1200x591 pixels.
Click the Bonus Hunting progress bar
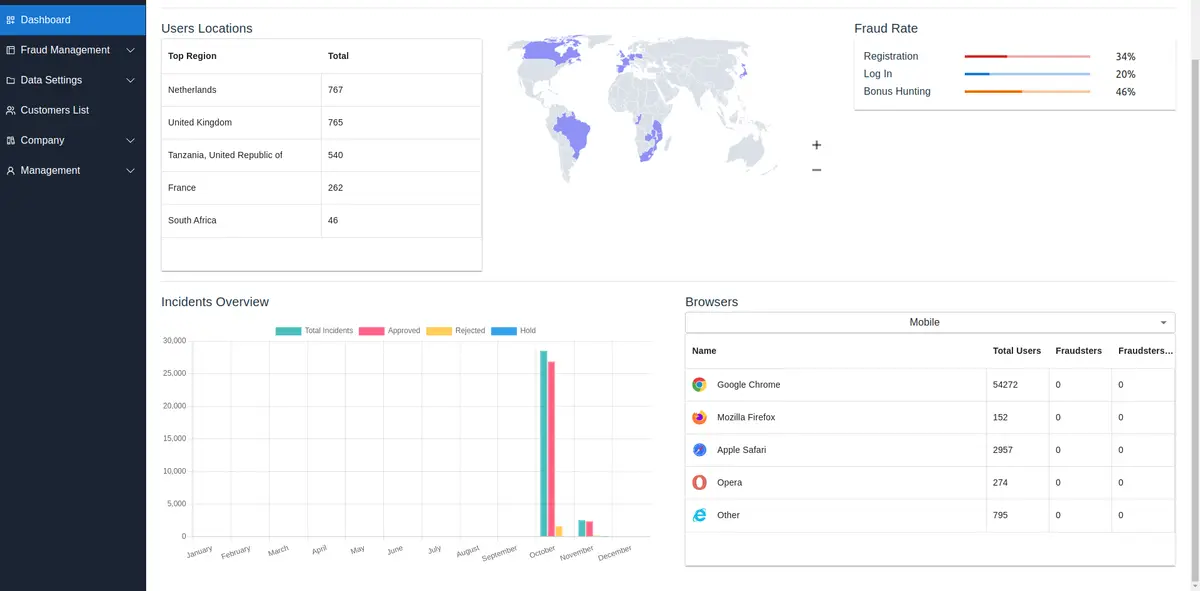pyautogui.click(x=1027, y=90)
